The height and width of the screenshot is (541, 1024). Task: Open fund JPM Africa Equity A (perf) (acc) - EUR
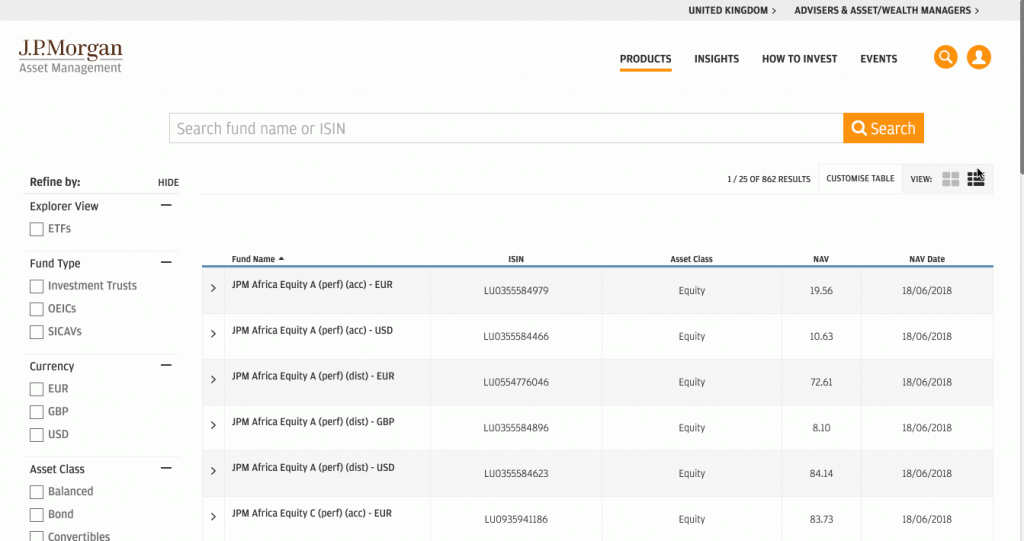click(312, 285)
